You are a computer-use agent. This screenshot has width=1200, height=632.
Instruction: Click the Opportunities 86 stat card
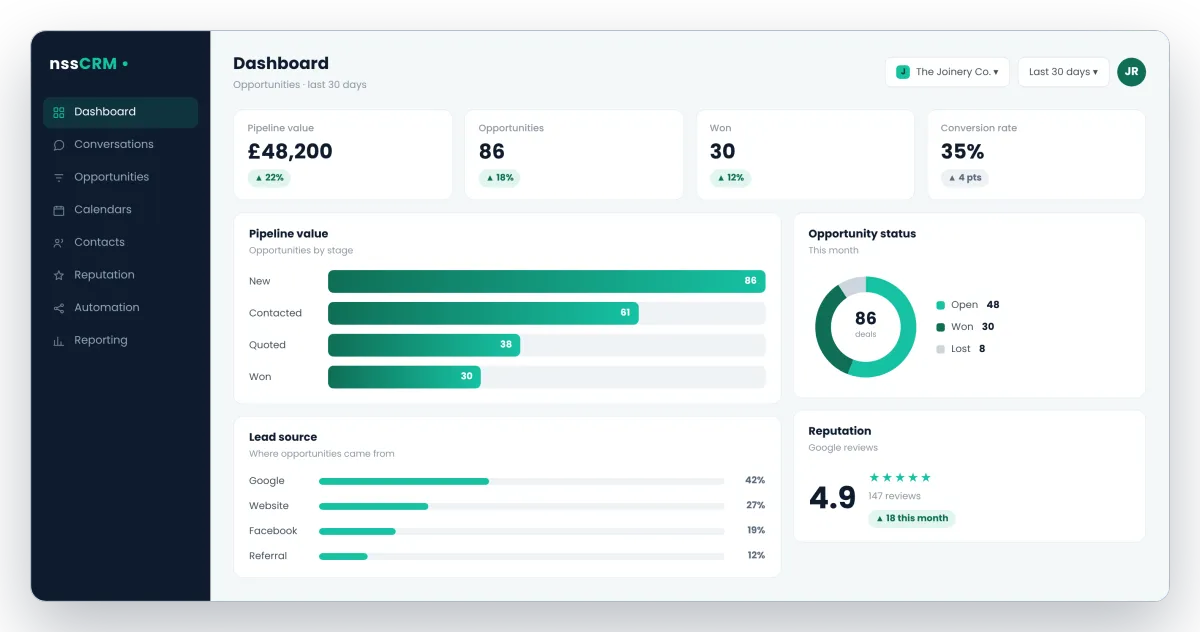pos(574,155)
